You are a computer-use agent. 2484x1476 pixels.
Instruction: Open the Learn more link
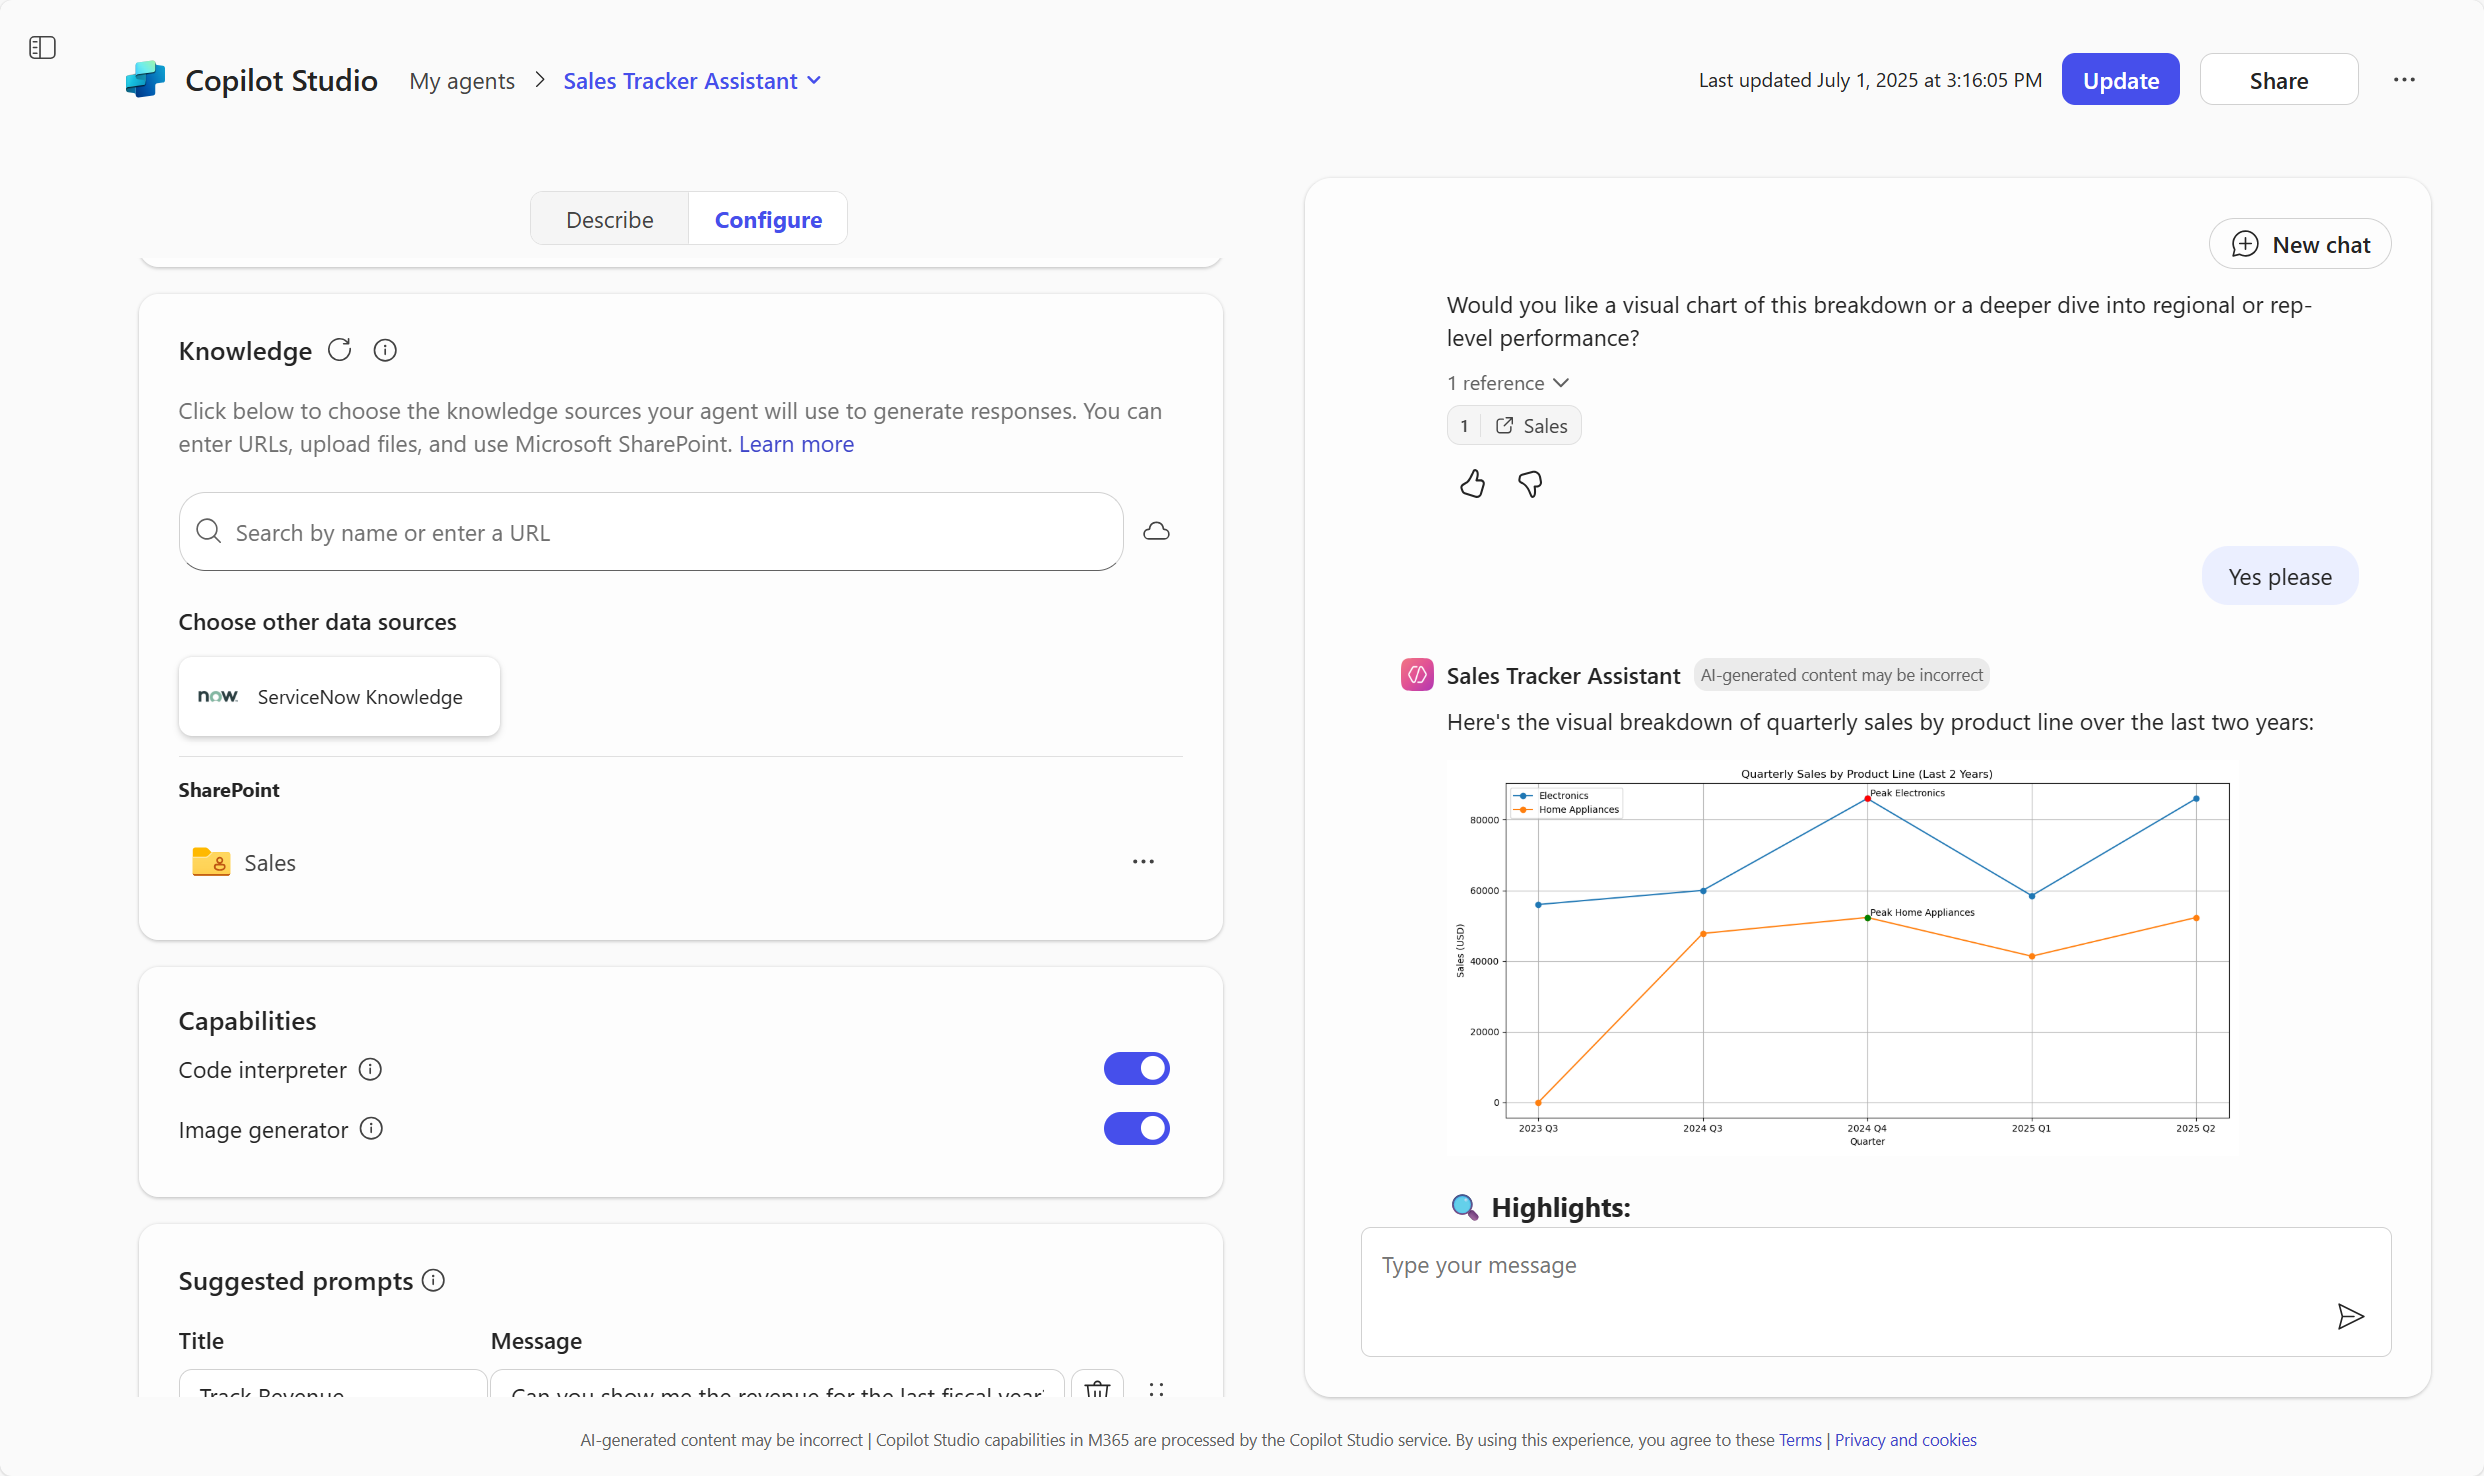click(x=796, y=444)
